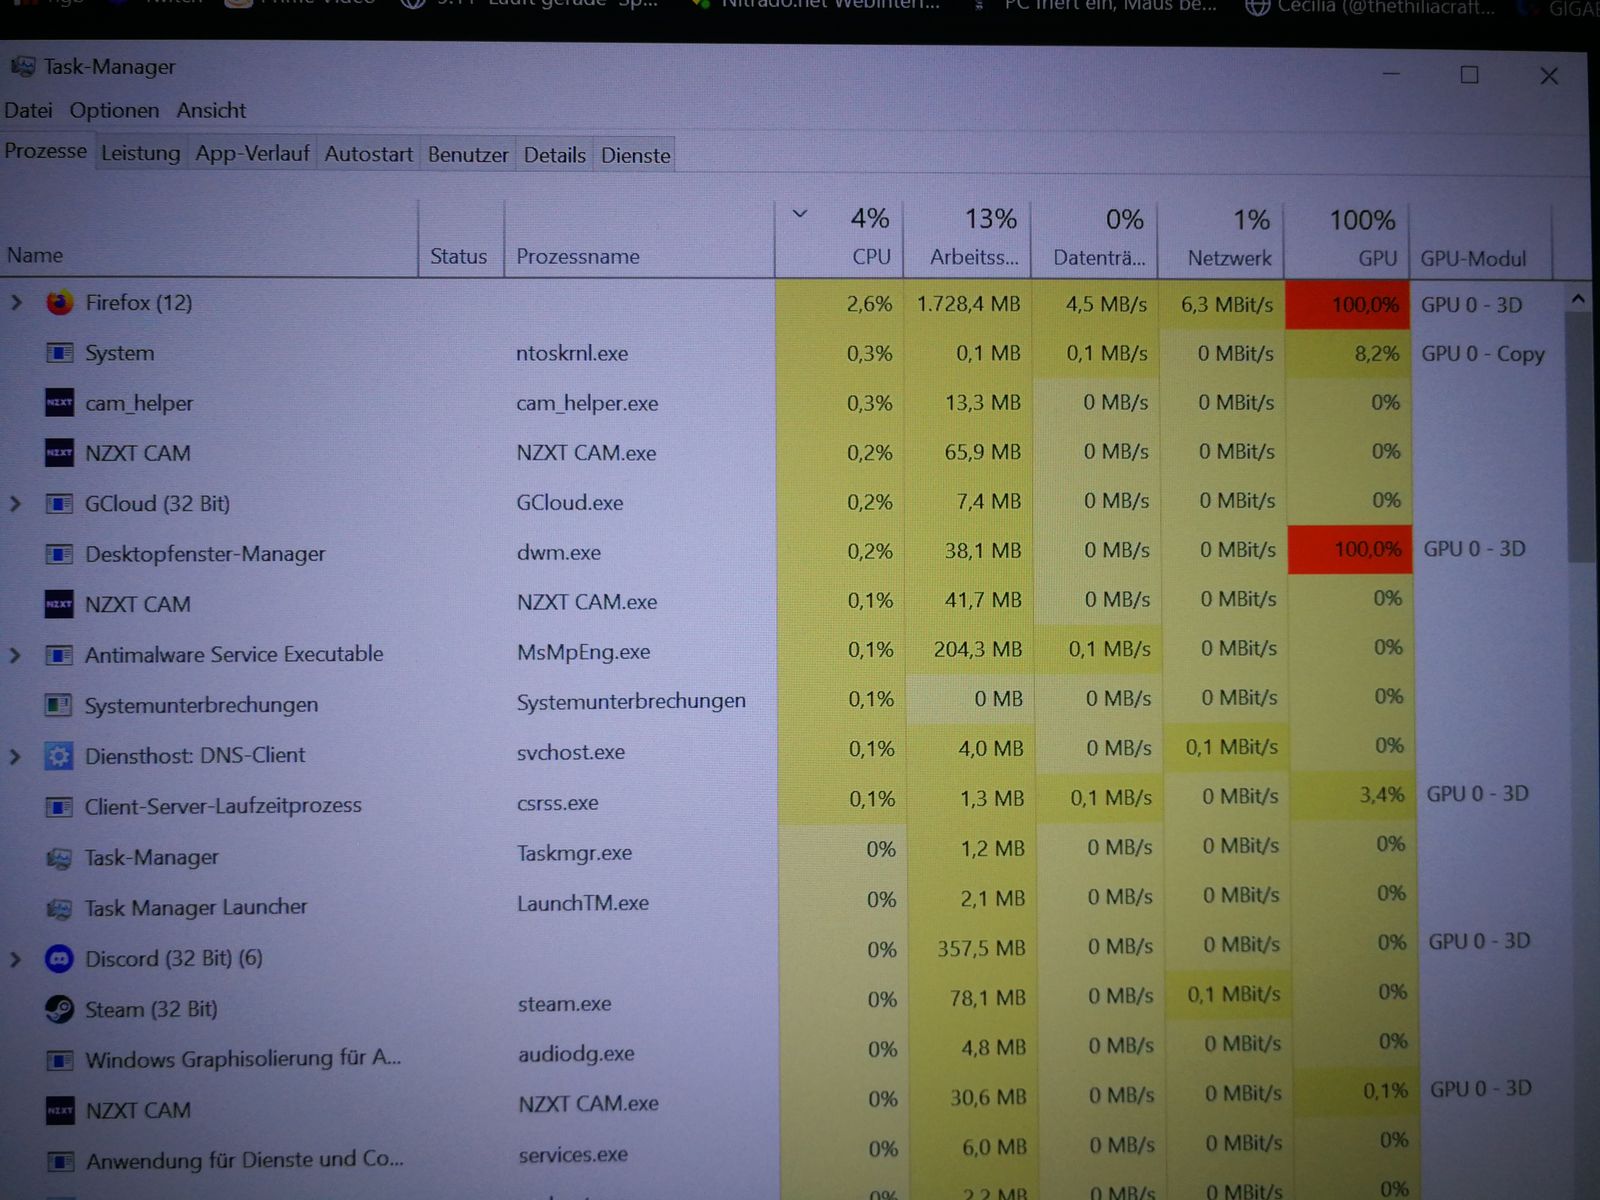
Task: Expand the Firefox (12) process group
Action: click(x=16, y=302)
